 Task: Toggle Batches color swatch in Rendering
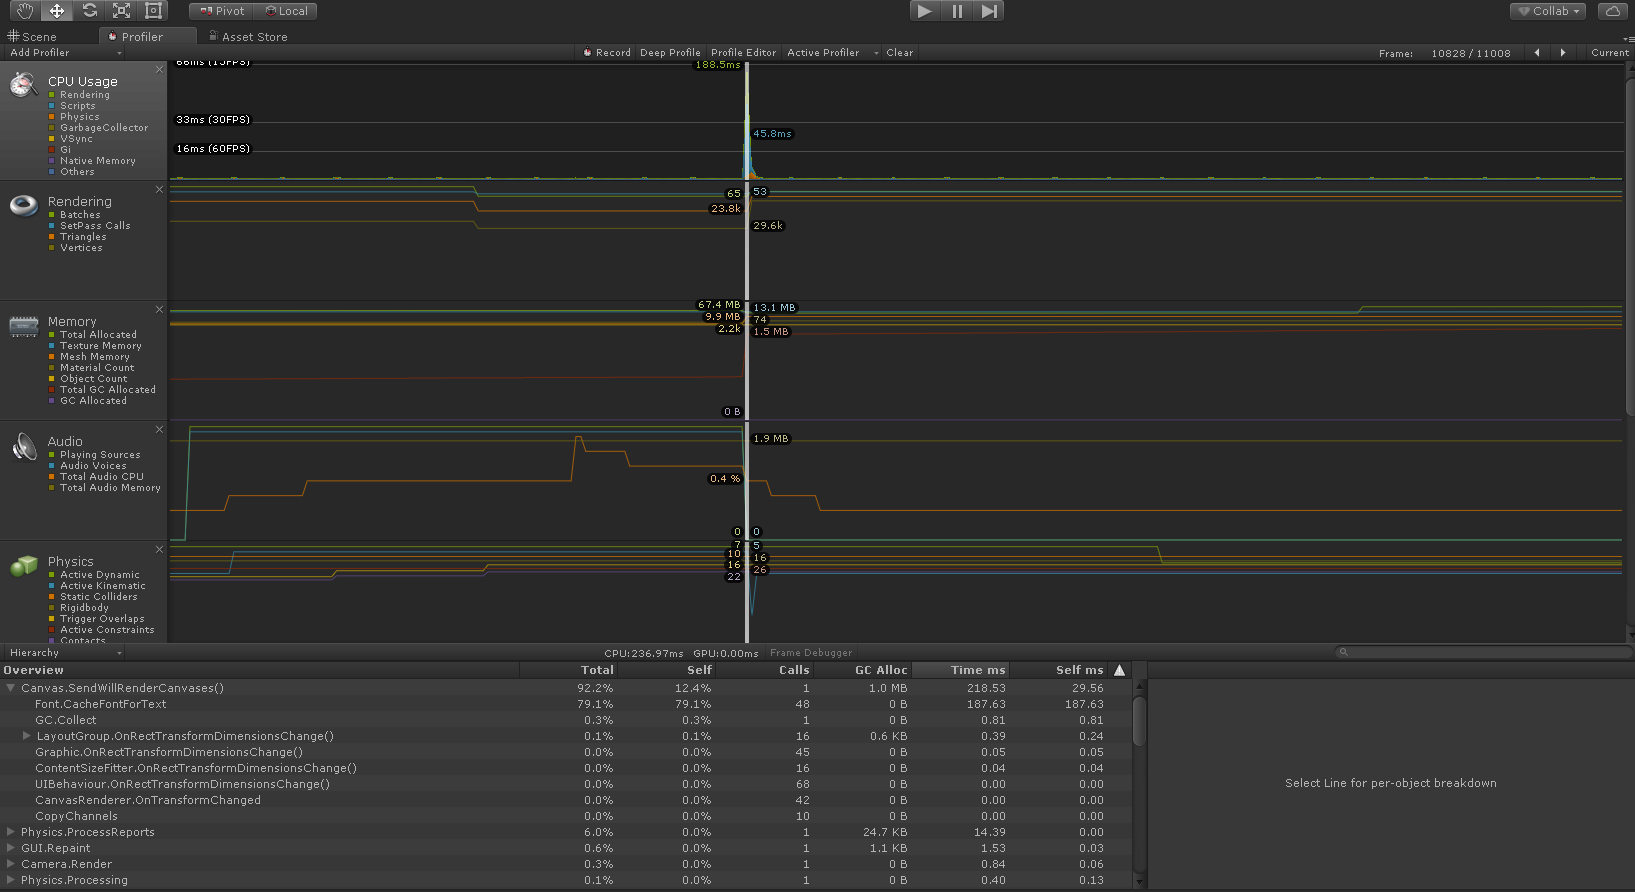51,215
